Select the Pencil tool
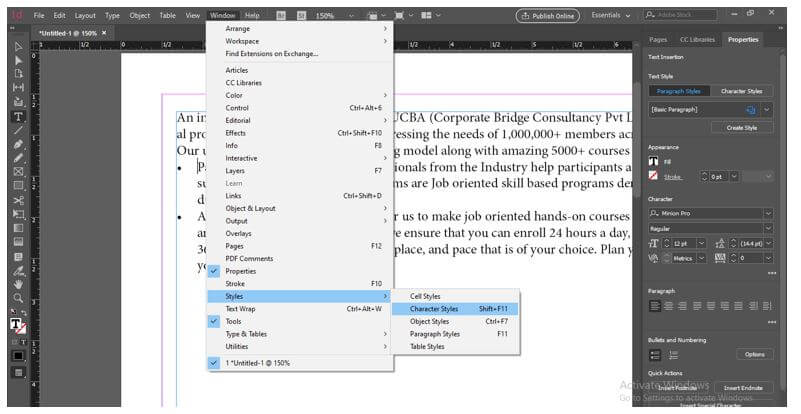This screenshot has width=801, height=414. [x=18, y=158]
